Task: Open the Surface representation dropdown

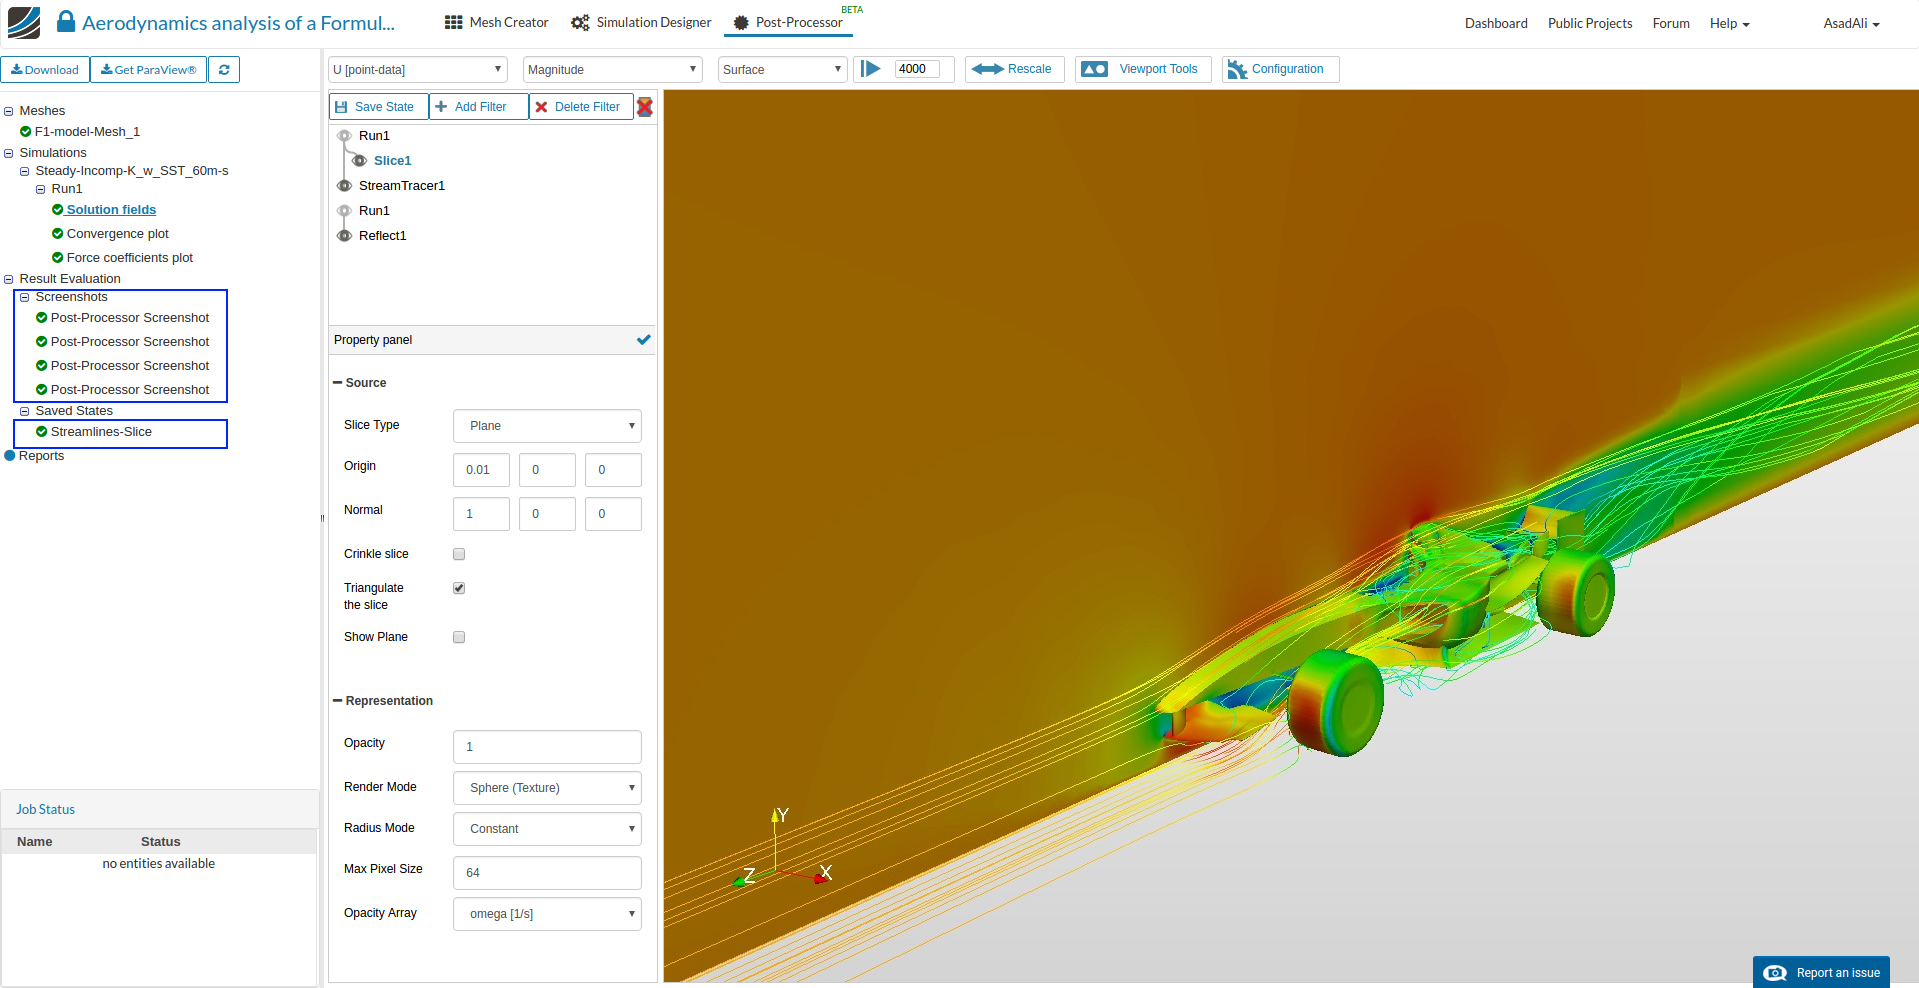Action: (782, 69)
